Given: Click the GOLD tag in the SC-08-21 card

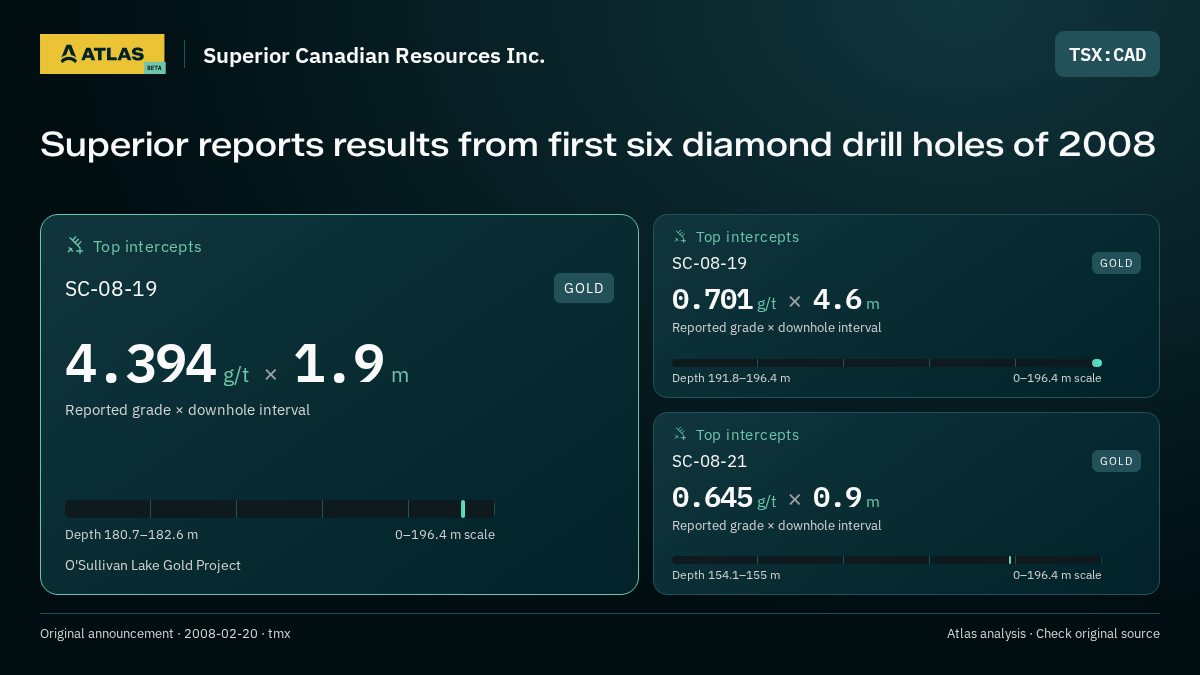Looking at the screenshot, I should point(1116,461).
